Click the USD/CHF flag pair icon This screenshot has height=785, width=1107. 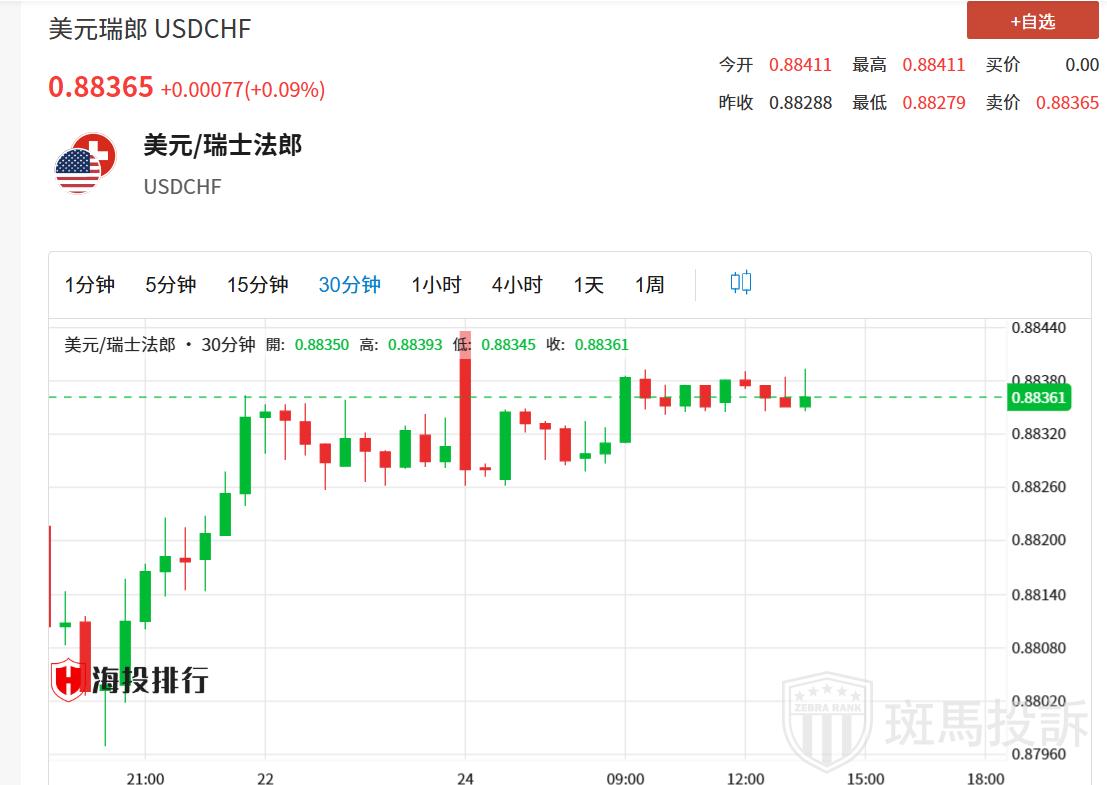pyautogui.click(x=79, y=163)
